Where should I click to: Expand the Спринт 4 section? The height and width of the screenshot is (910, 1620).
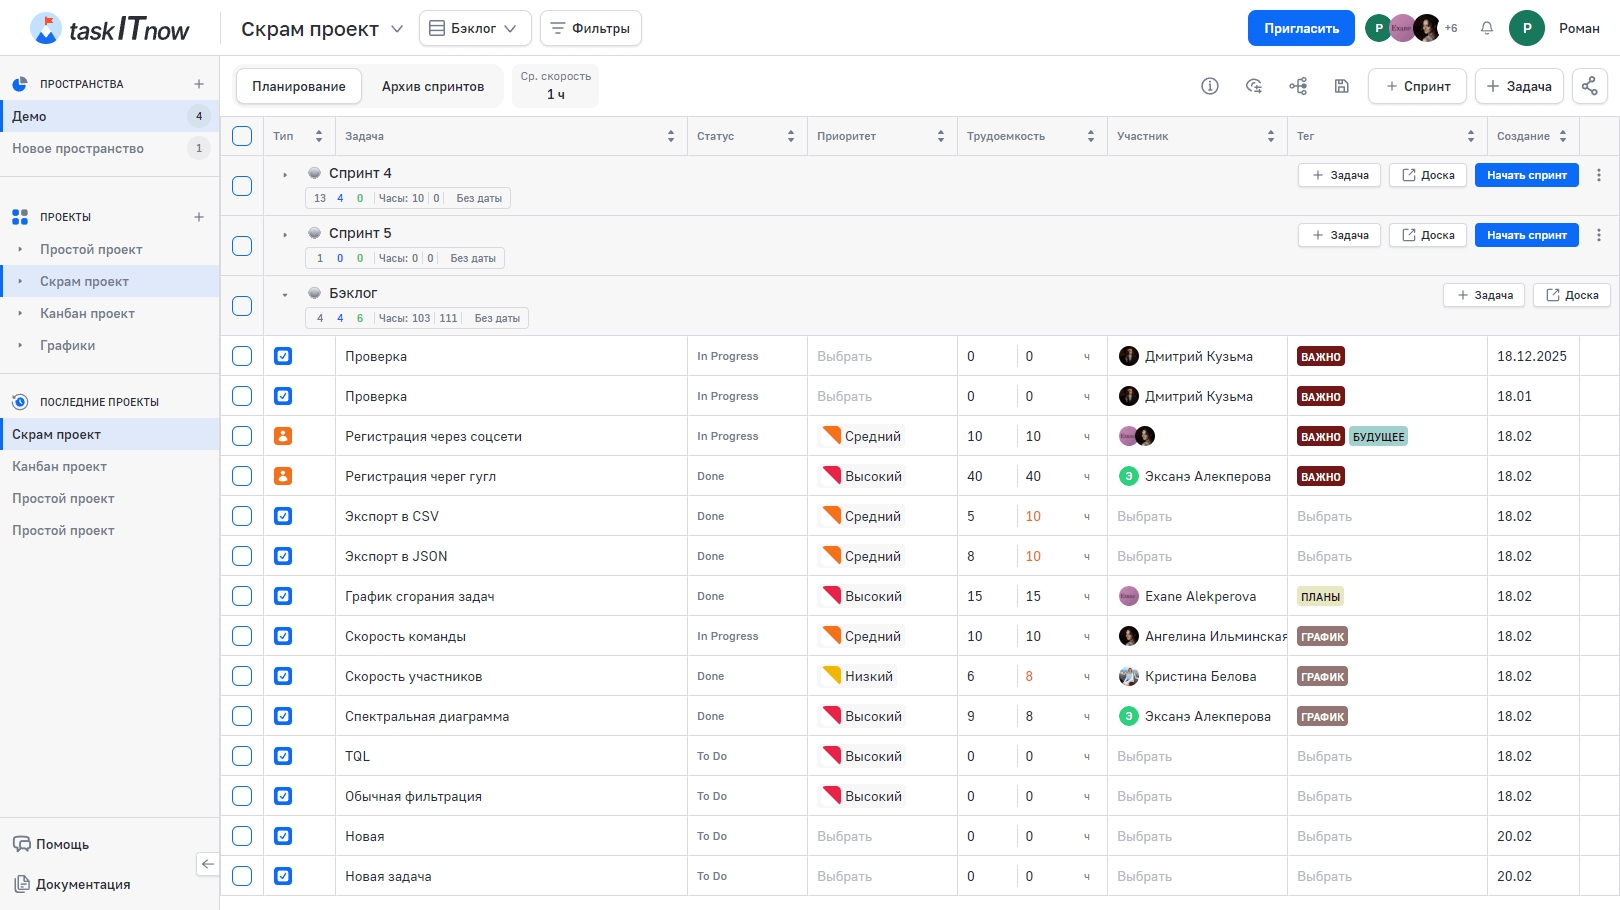click(285, 175)
